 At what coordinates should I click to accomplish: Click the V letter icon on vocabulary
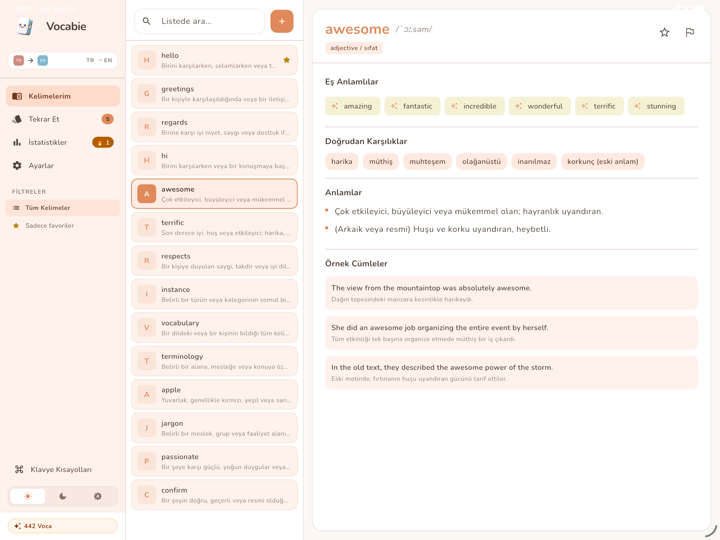(146, 327)
